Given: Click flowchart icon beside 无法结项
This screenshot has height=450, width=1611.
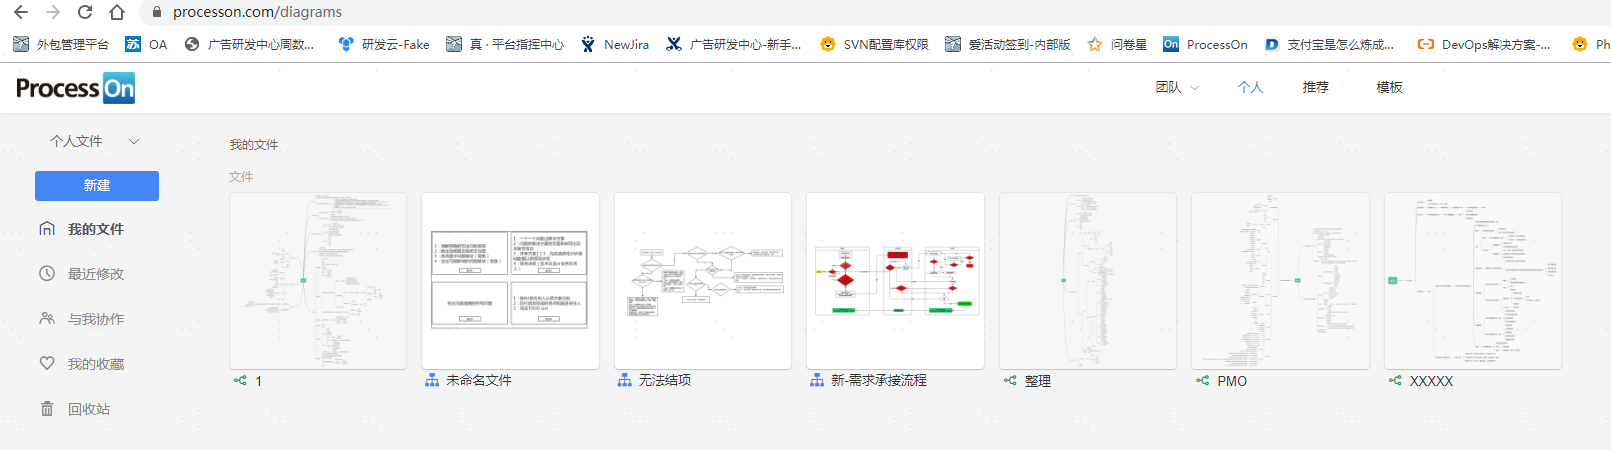Looking at the screenshot, I should coord(624,380).
